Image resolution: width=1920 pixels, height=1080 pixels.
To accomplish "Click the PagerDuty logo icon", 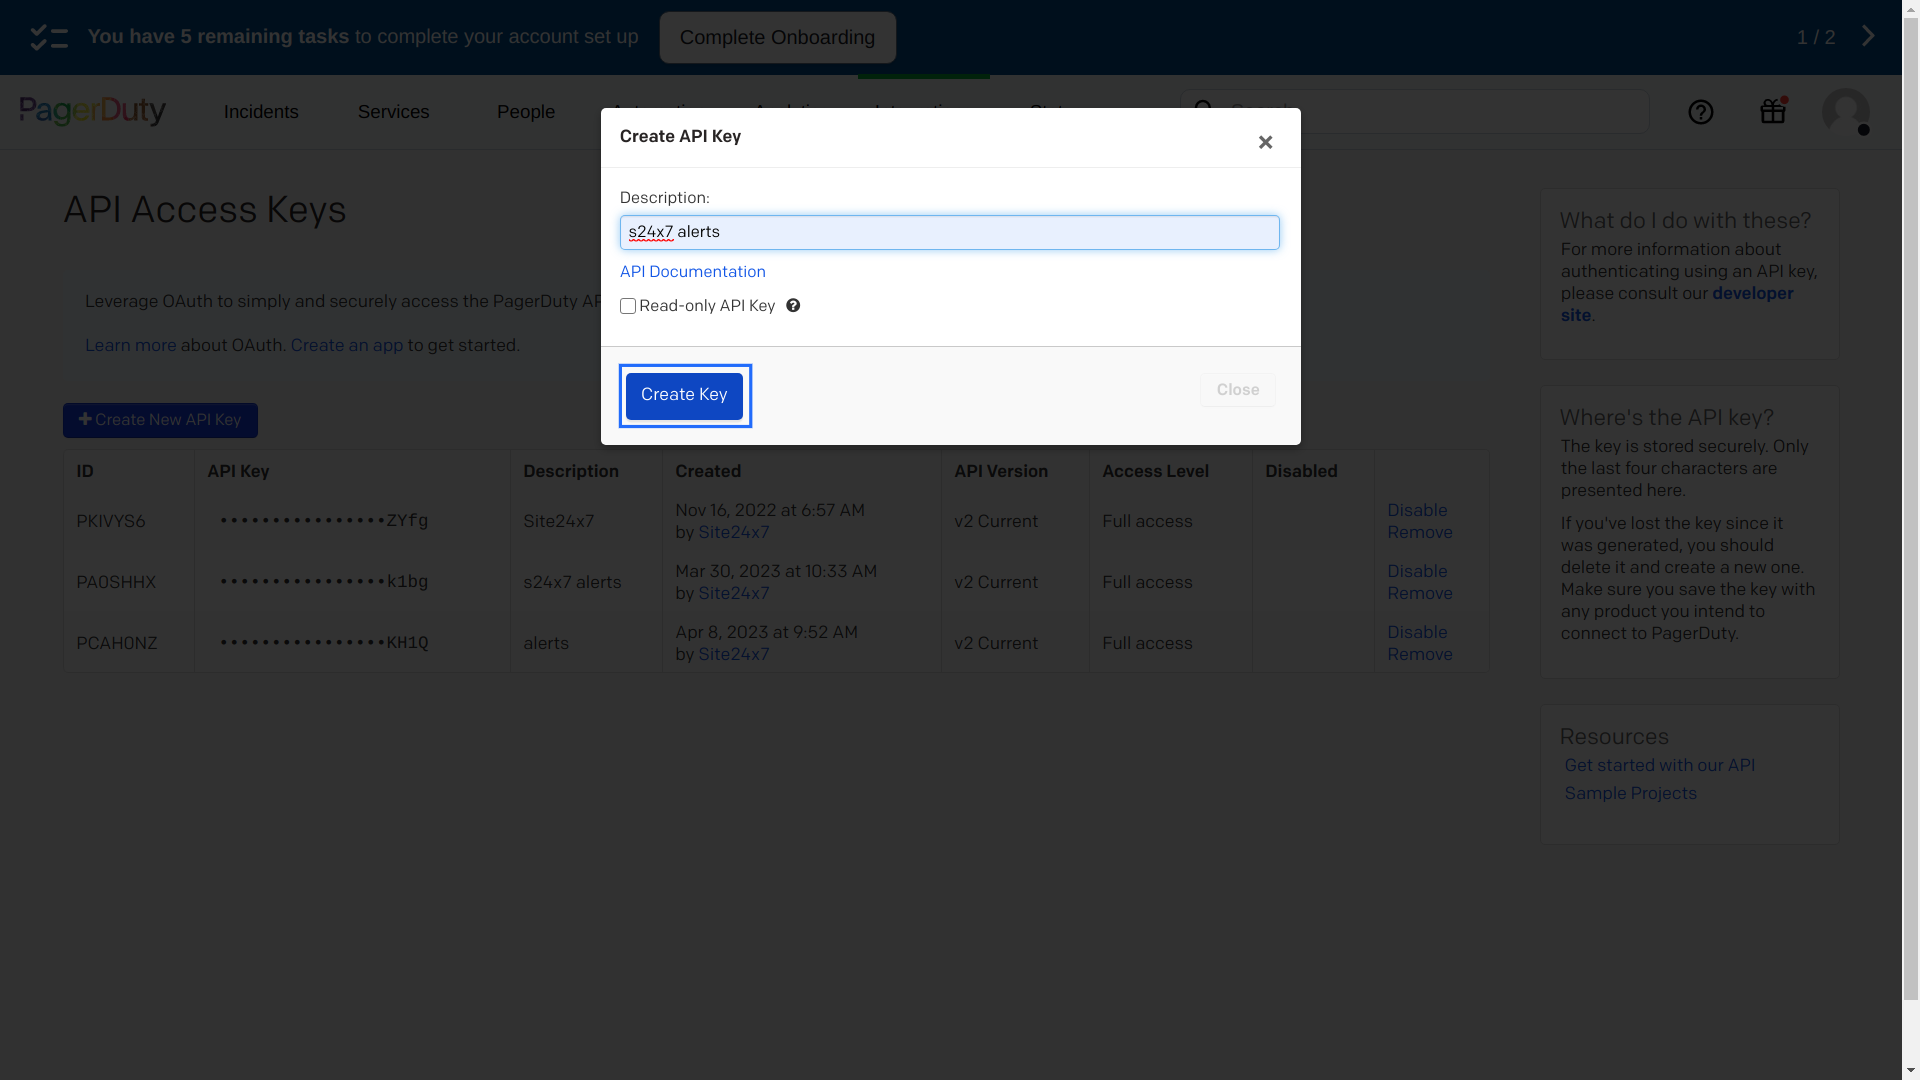I will 92,111.
